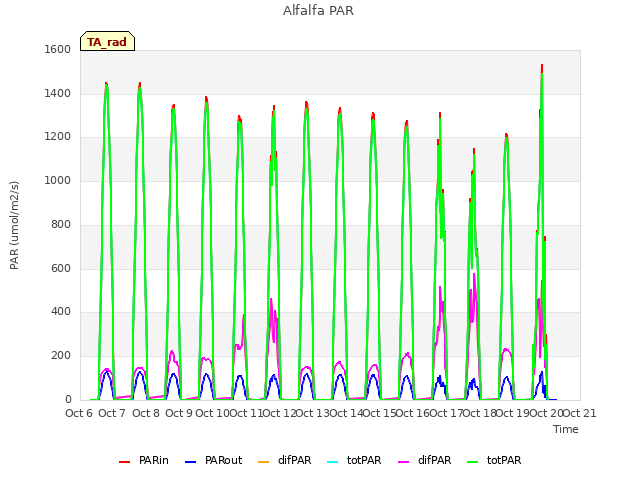Screen dimensions: 640x480
Task: Click the Oct 7 x-axis tick label
Action: tap(112, 413)
